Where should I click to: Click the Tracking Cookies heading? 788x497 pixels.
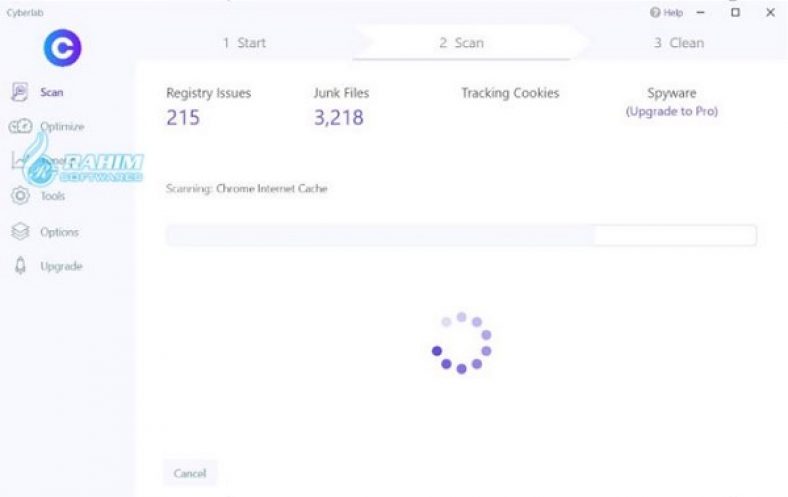pyautogui.click(x=510, y=93)
